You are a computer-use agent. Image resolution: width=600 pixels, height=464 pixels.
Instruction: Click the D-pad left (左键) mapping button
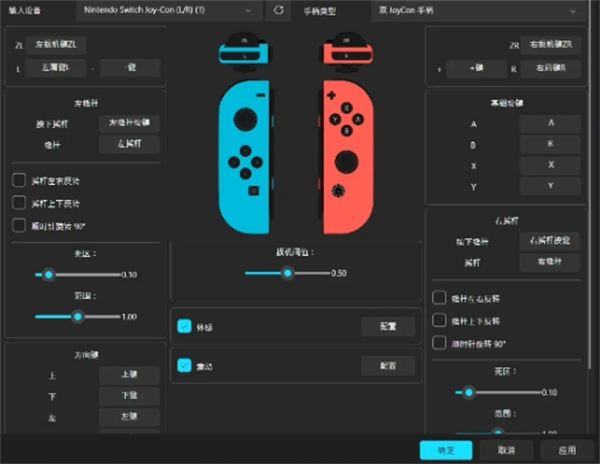coord(129,417)
